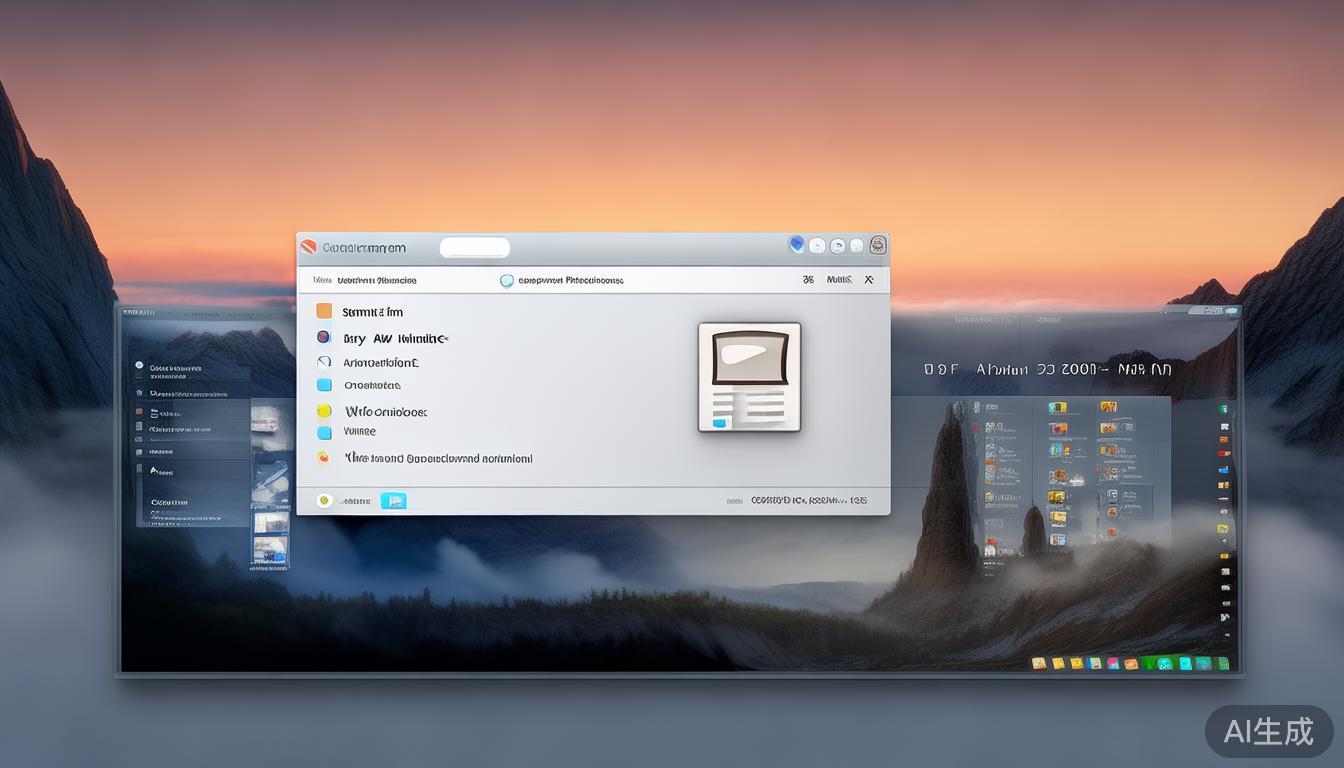The width and height of the screenshot is (1344, 768).
Task: Click the blue shield icon in title bar
Action: click(797, 245)
